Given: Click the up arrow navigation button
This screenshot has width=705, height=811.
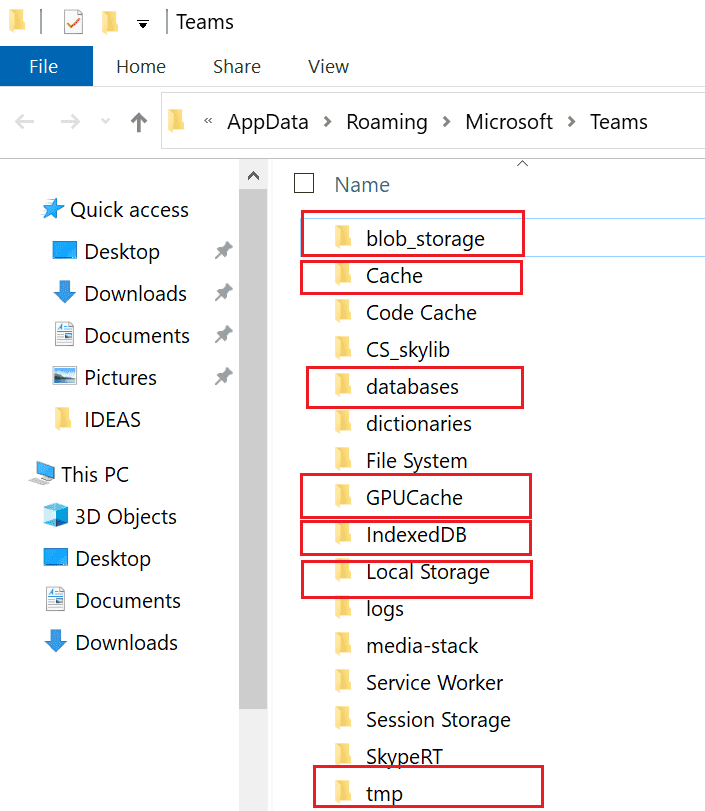Looking at the screenshot, I should [139, 122].
